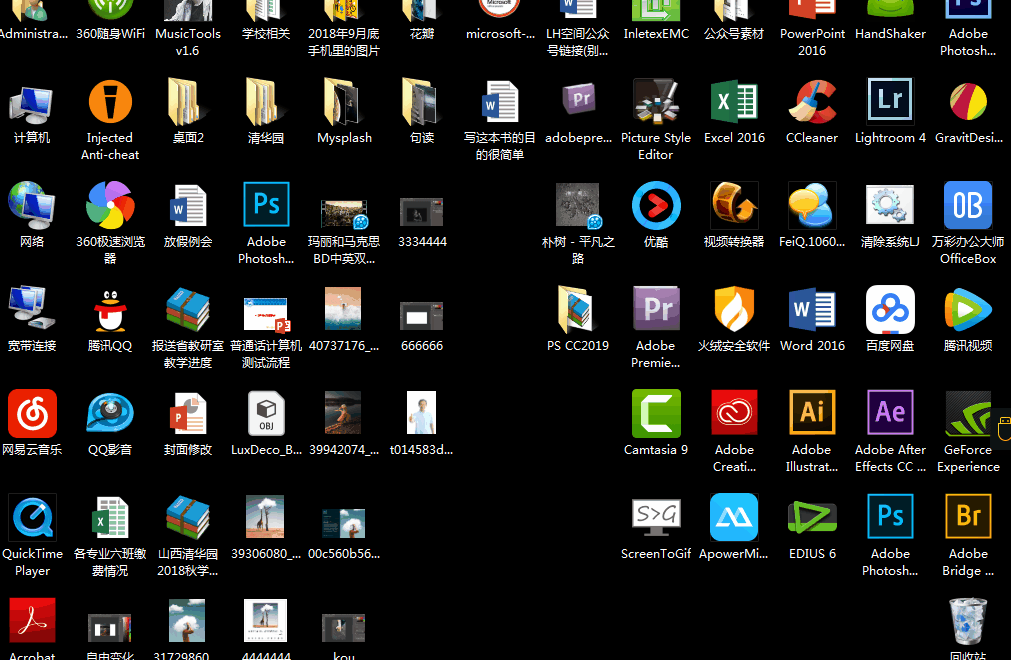Open the 计算机 computer icon
The height and width of the screenshot is (660, 1011).
32,103
